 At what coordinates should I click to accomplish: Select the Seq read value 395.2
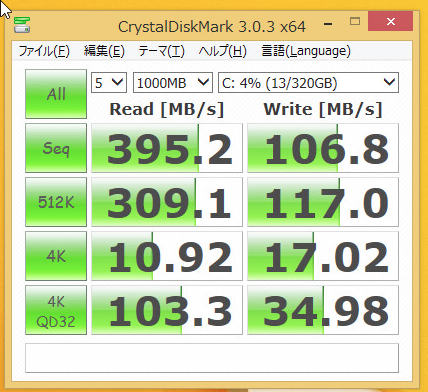click(167, 148)
